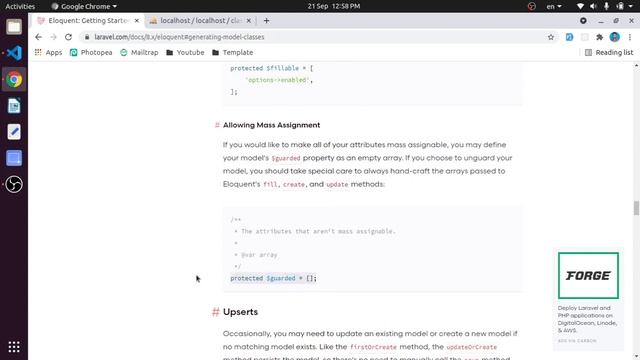
Task: Click the Allowing Mass Assignment anchor hash
Action: (x=217, y=125)
